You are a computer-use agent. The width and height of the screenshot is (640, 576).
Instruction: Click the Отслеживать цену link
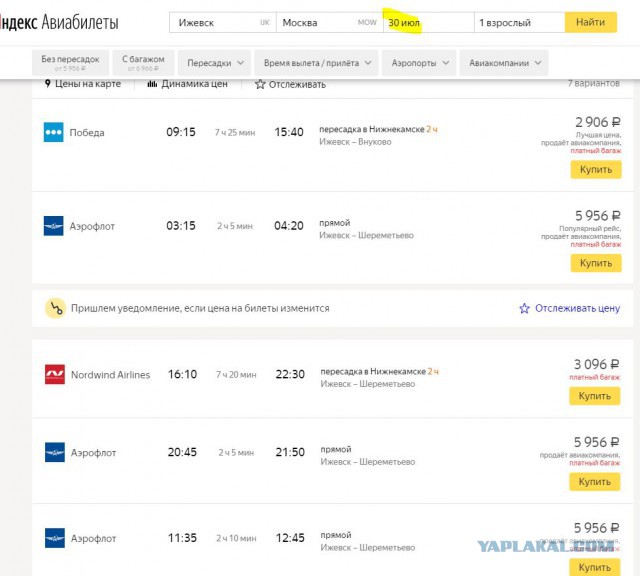tap(577, 308)
